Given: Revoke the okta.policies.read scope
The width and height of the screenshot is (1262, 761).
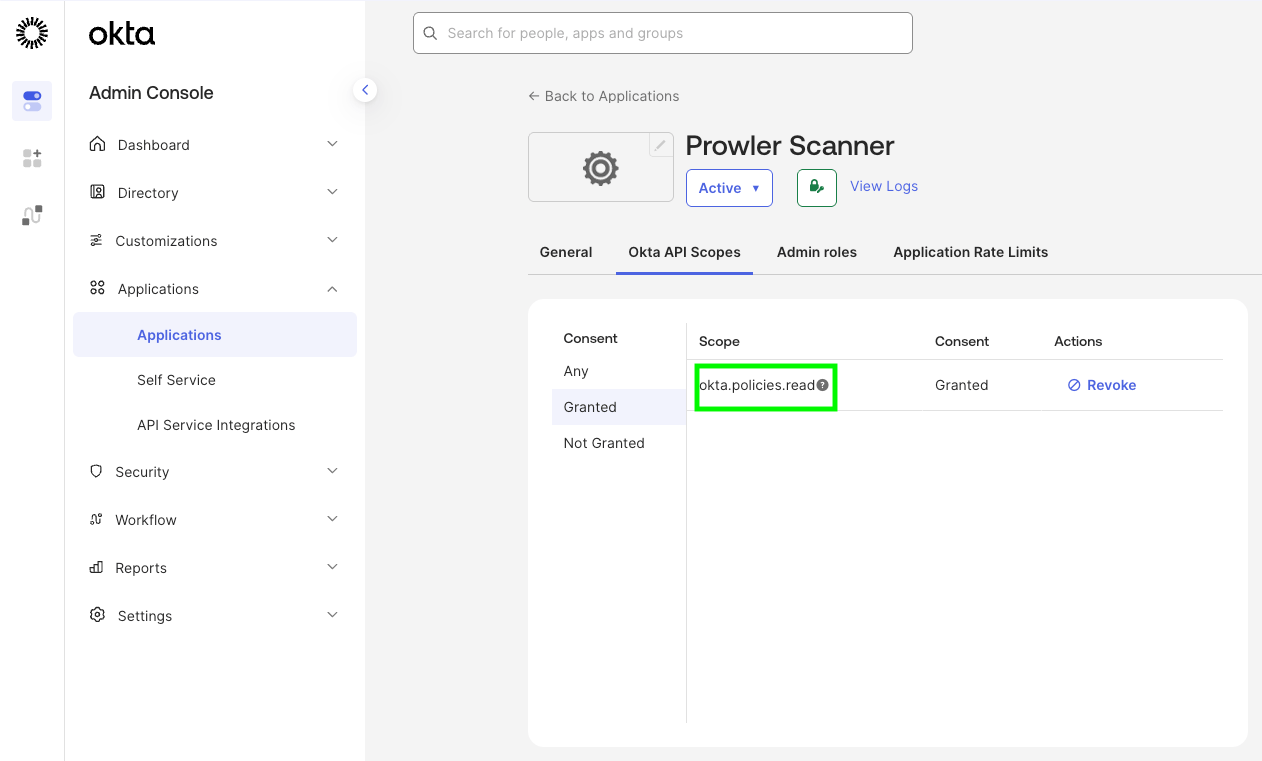Looking at the screenshot, I should click(1102, 385).
